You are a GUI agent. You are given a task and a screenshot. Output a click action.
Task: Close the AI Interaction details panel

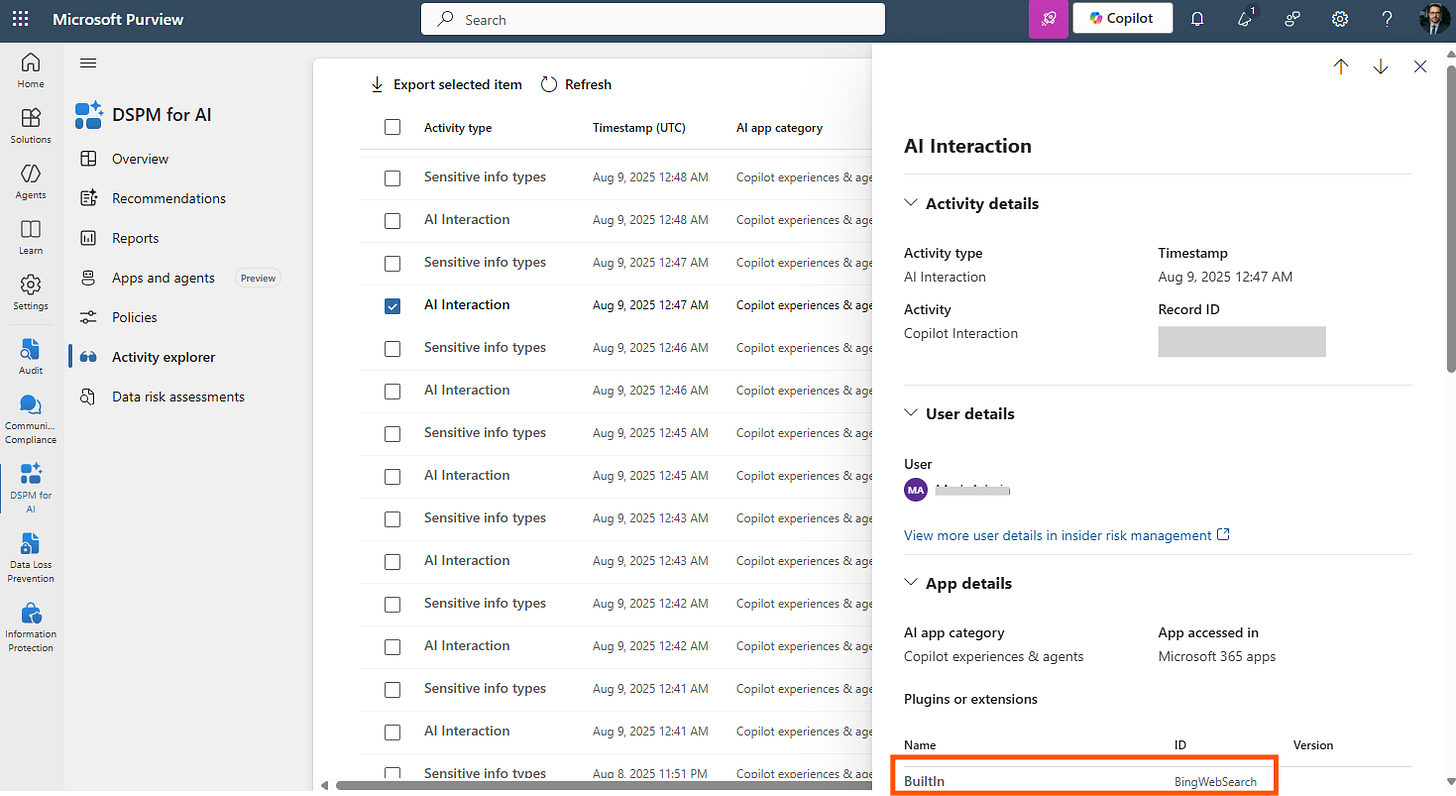coord(1420,66)
